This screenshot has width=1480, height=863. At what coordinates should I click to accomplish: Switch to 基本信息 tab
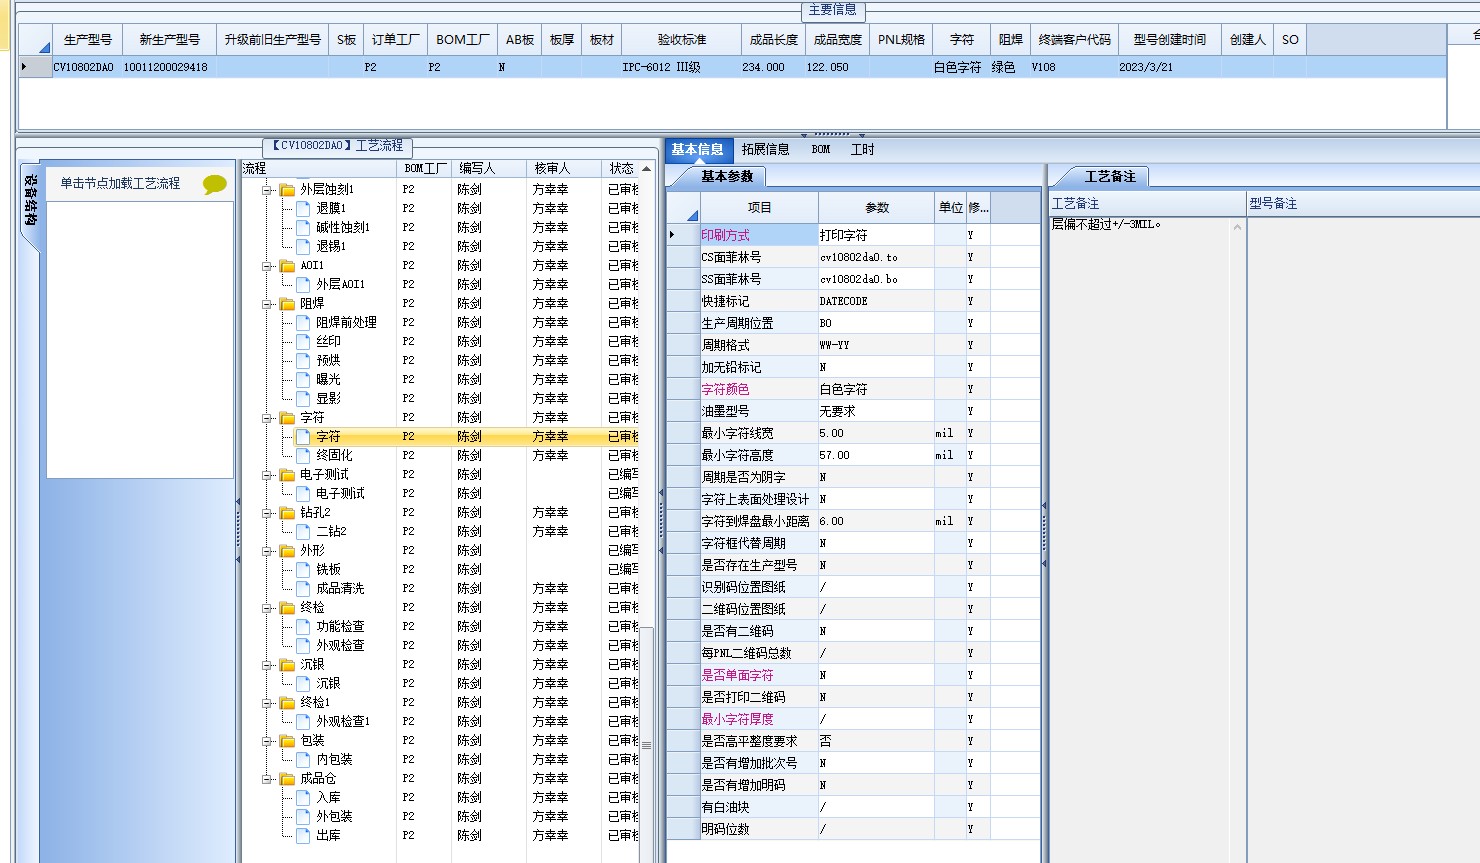698,150
